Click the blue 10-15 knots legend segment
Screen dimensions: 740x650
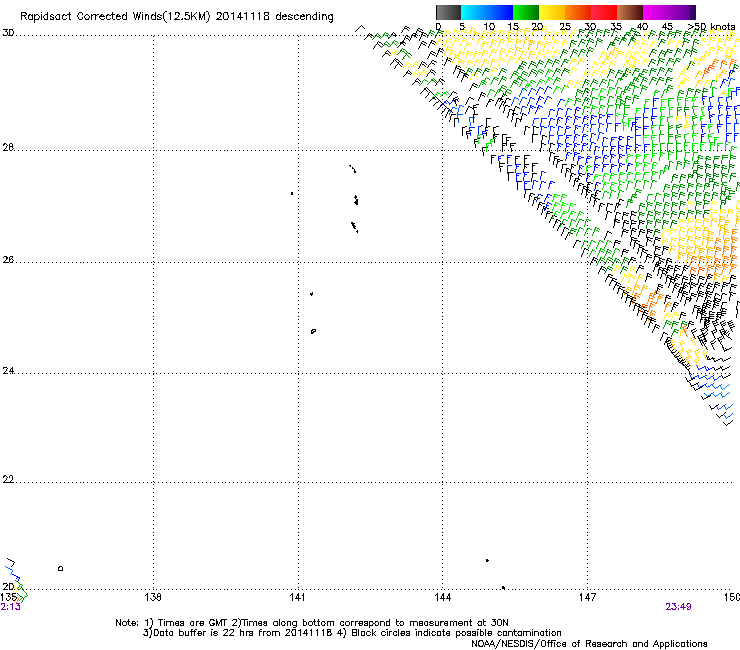500,12
